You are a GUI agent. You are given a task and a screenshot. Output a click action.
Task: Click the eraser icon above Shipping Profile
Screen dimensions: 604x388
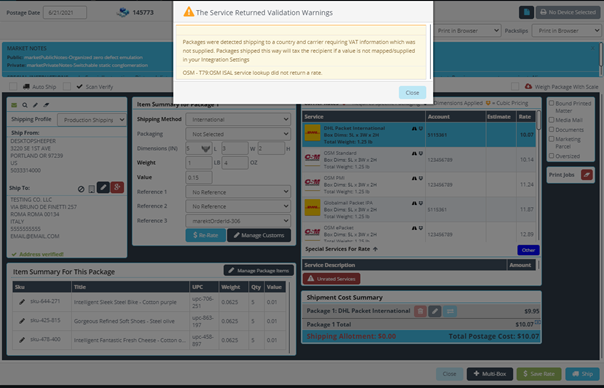46,105
